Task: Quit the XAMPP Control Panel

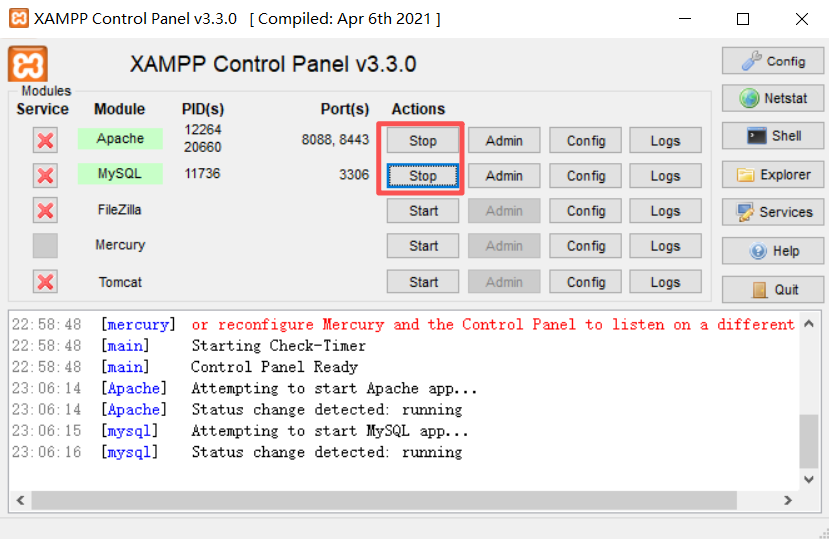Action: (772, 289)
